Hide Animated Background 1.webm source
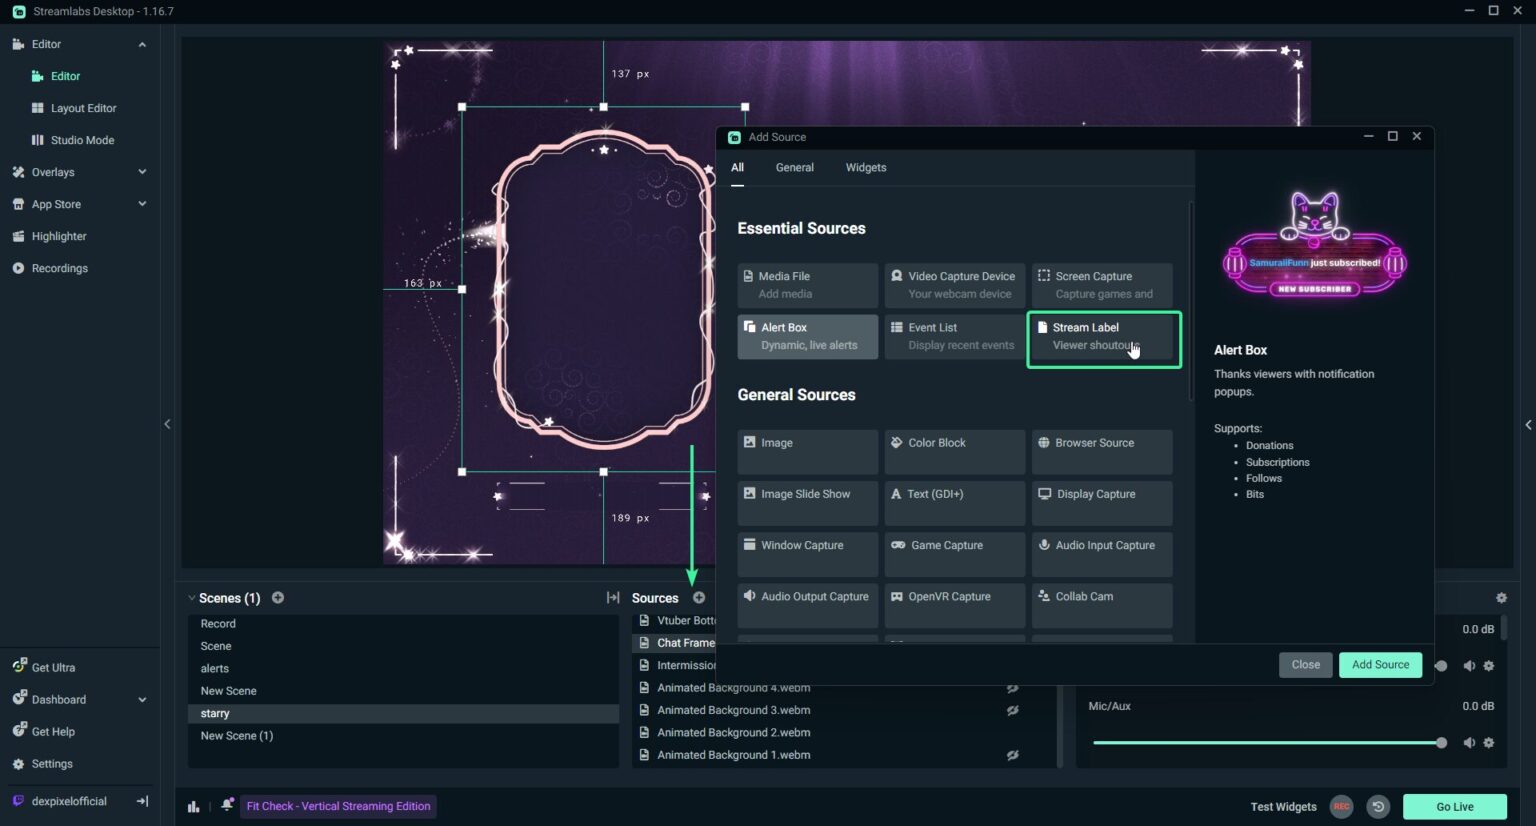This screenshot has height=826, width=1536. point(1013,755)
